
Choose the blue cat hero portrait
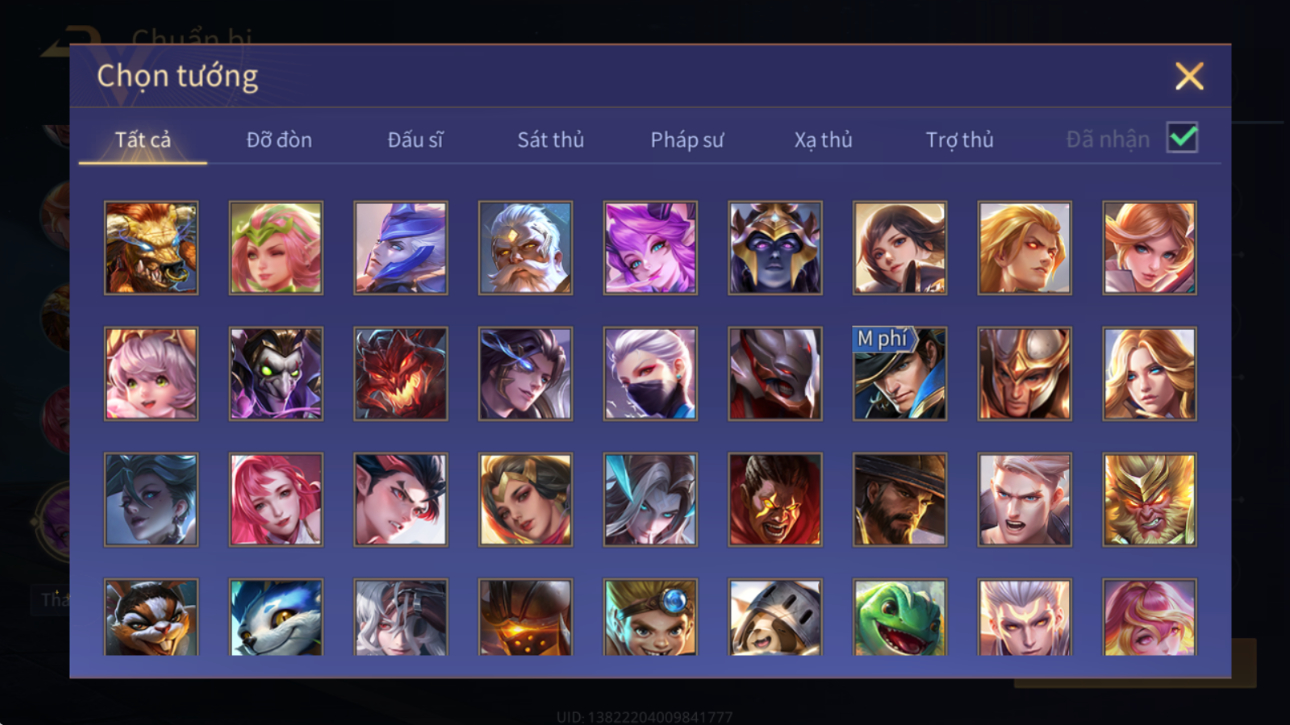[276, 618]
